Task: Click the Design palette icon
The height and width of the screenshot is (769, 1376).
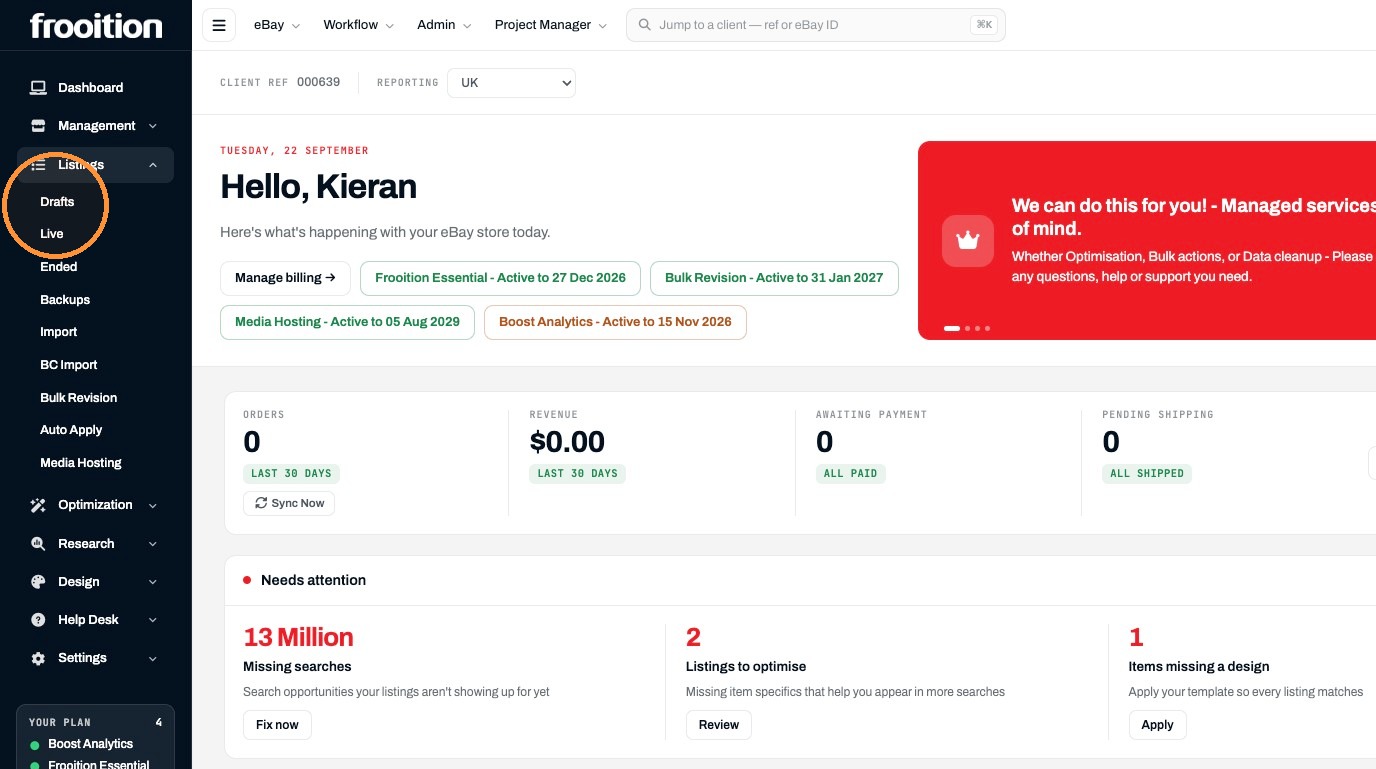Action: tap(38, 582)
